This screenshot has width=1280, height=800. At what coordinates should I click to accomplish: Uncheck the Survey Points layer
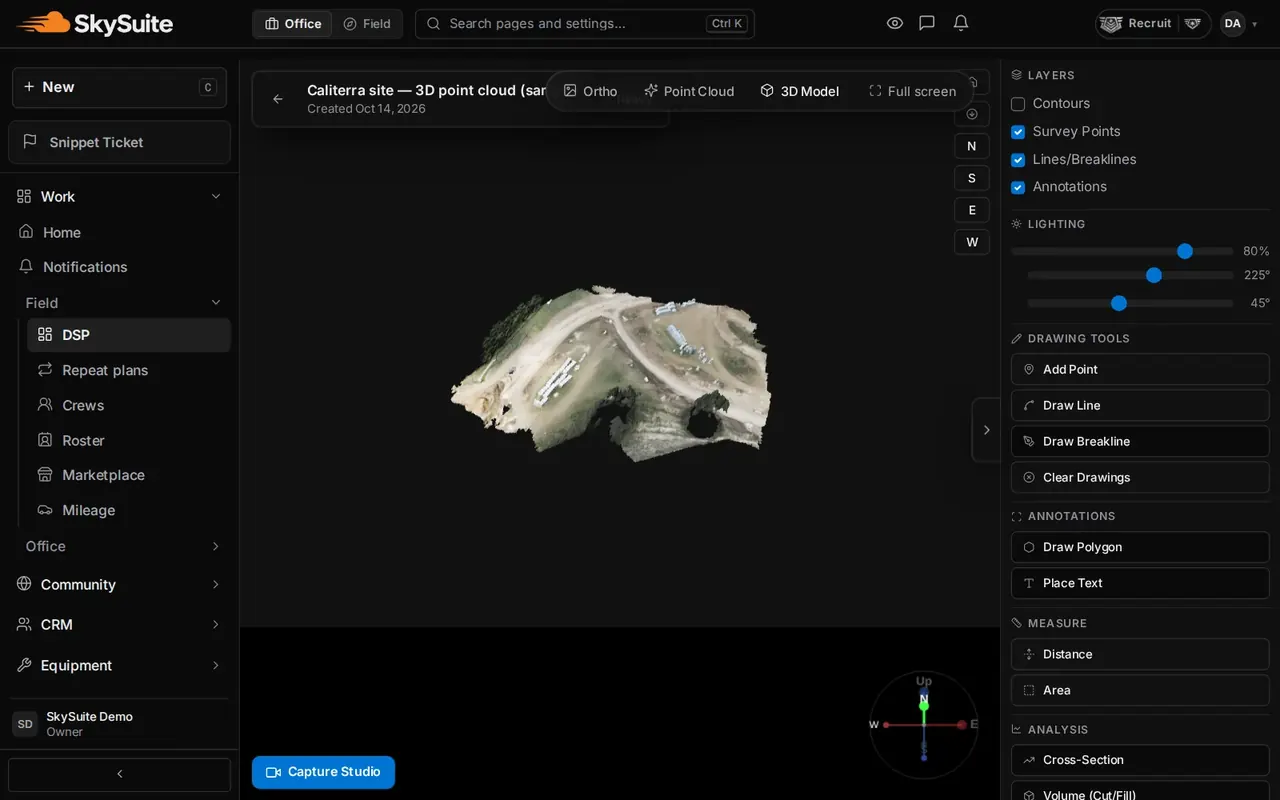pos(1018,132)
